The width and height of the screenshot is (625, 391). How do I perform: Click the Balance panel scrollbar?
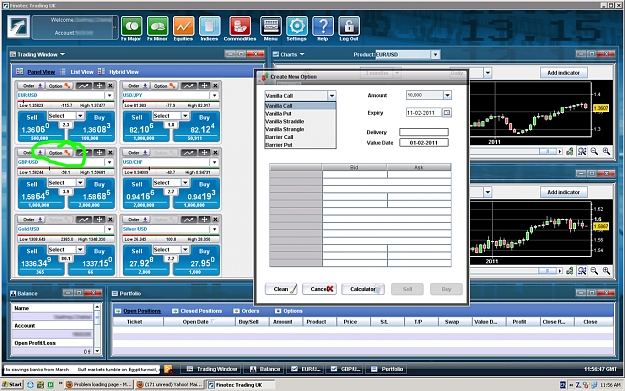[97, 329]
